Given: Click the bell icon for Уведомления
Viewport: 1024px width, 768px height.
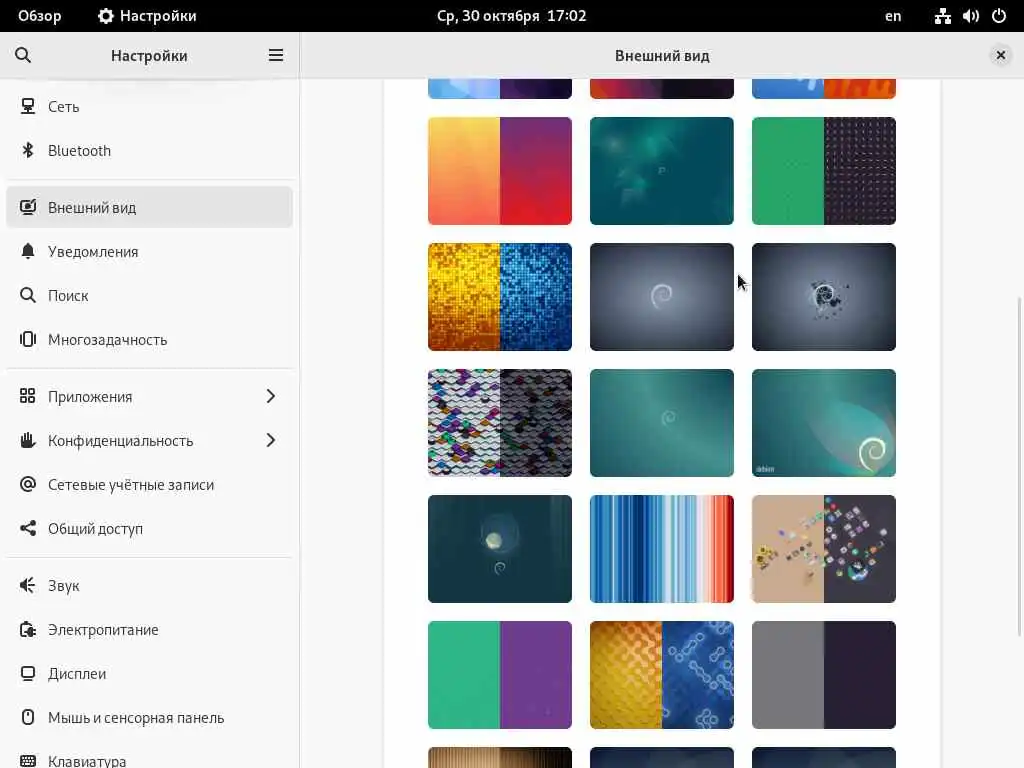Looking at the screenshot, I should coord(27,251).
